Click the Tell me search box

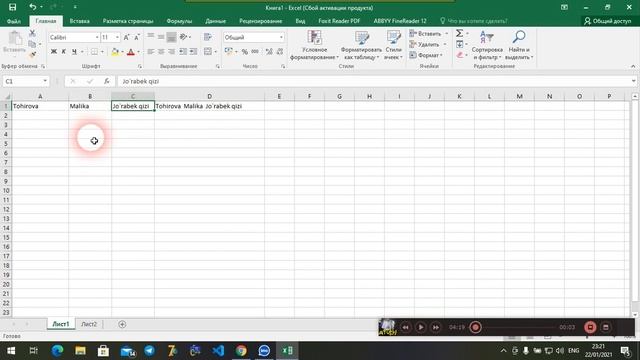coord(473,21)
